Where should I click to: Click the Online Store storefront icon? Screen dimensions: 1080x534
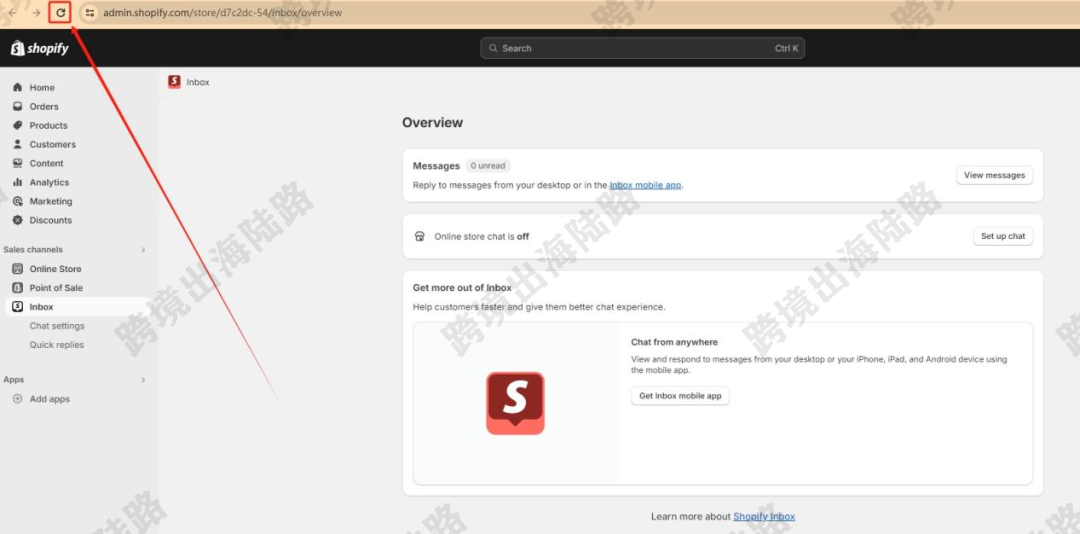tap(18, 269)
